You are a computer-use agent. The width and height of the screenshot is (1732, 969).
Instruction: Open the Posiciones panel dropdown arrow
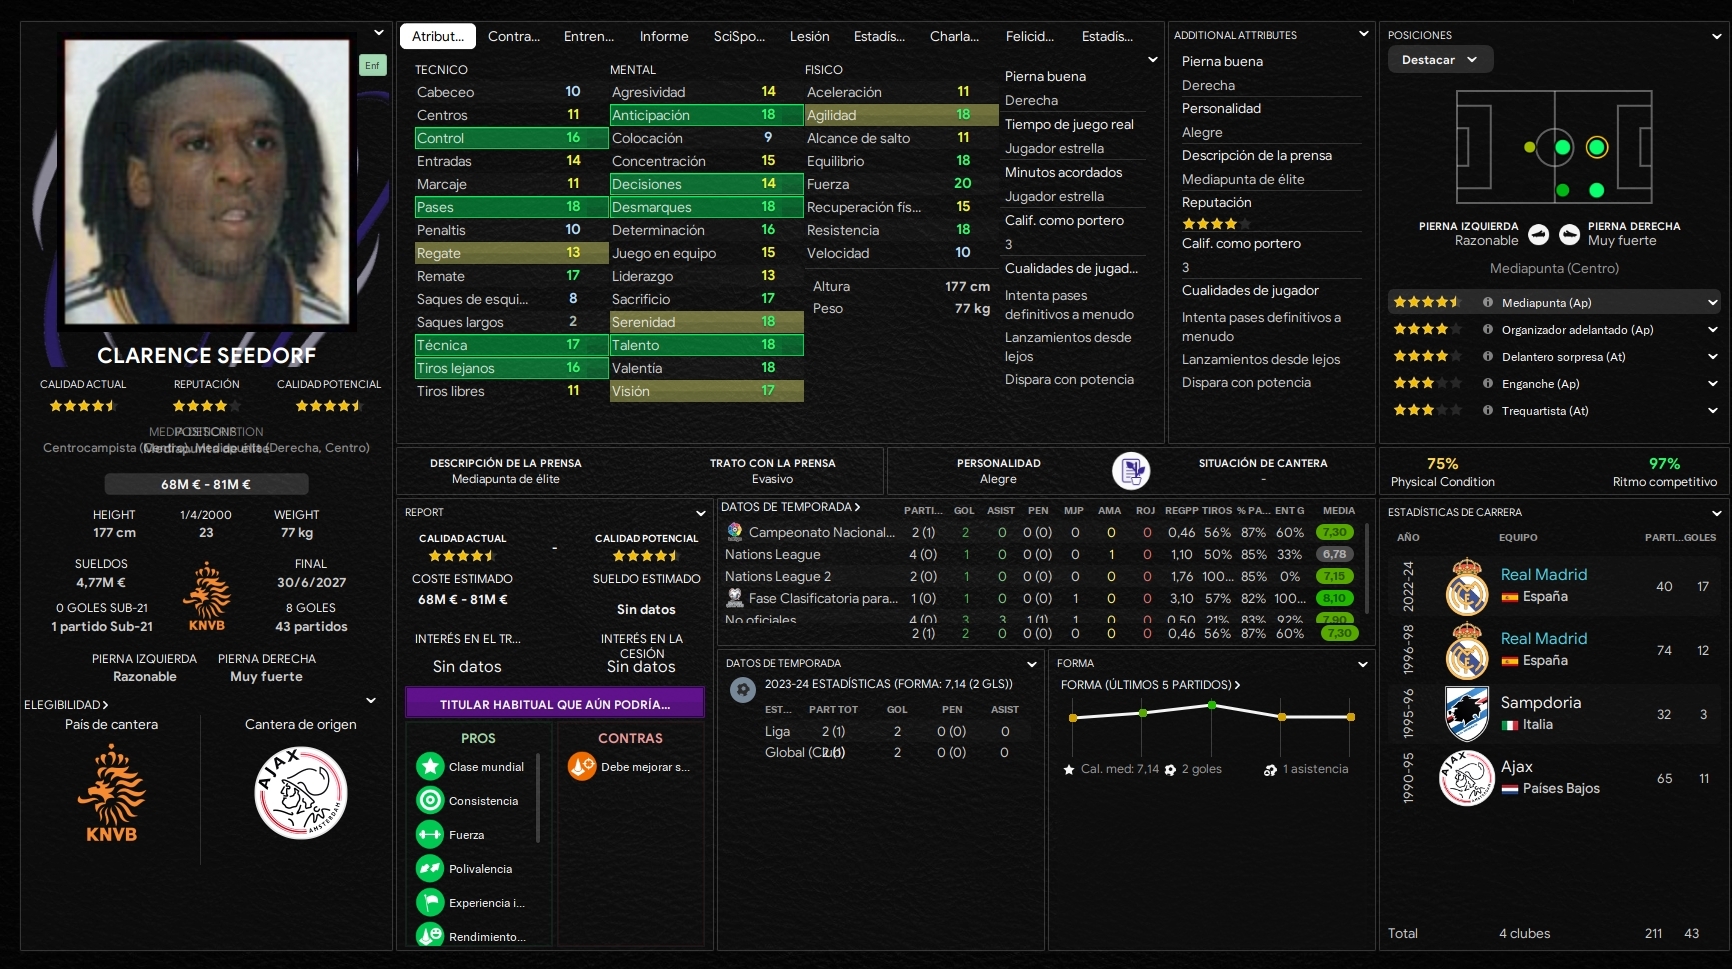[x=1716, y=36]
